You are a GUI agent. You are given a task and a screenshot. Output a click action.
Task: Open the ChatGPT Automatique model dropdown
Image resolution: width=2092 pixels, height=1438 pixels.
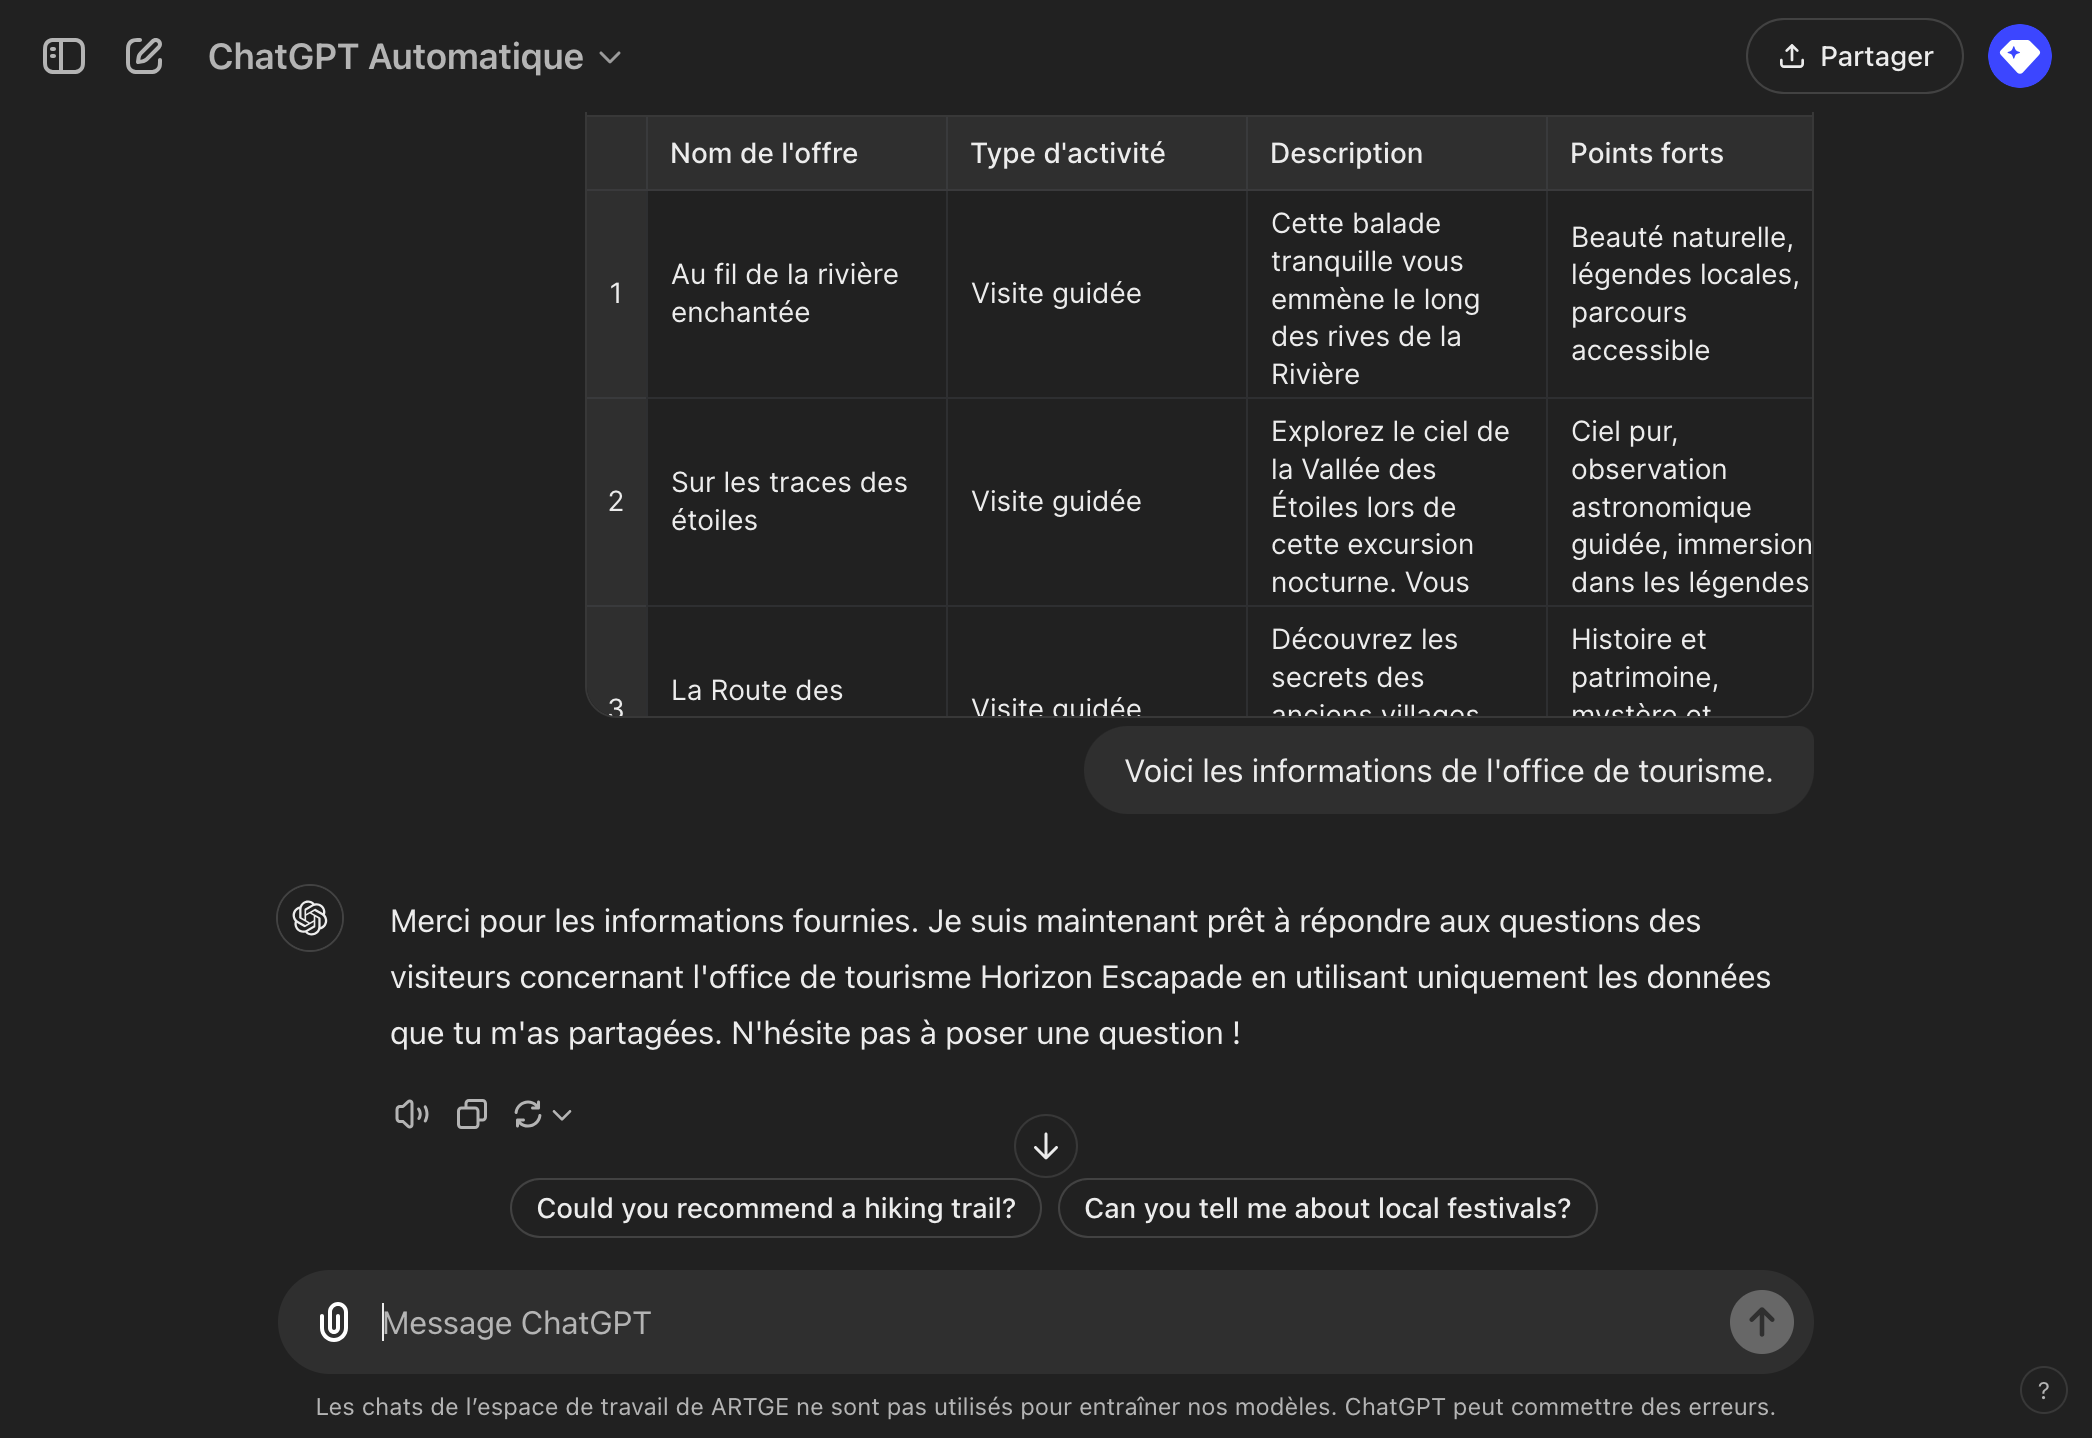tap(414, 57)
